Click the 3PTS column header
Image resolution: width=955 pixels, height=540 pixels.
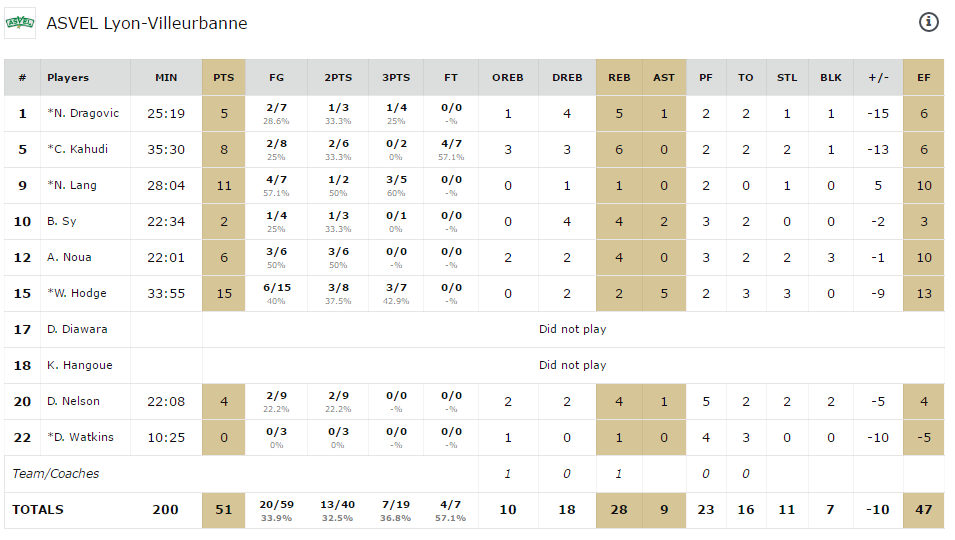396,78
